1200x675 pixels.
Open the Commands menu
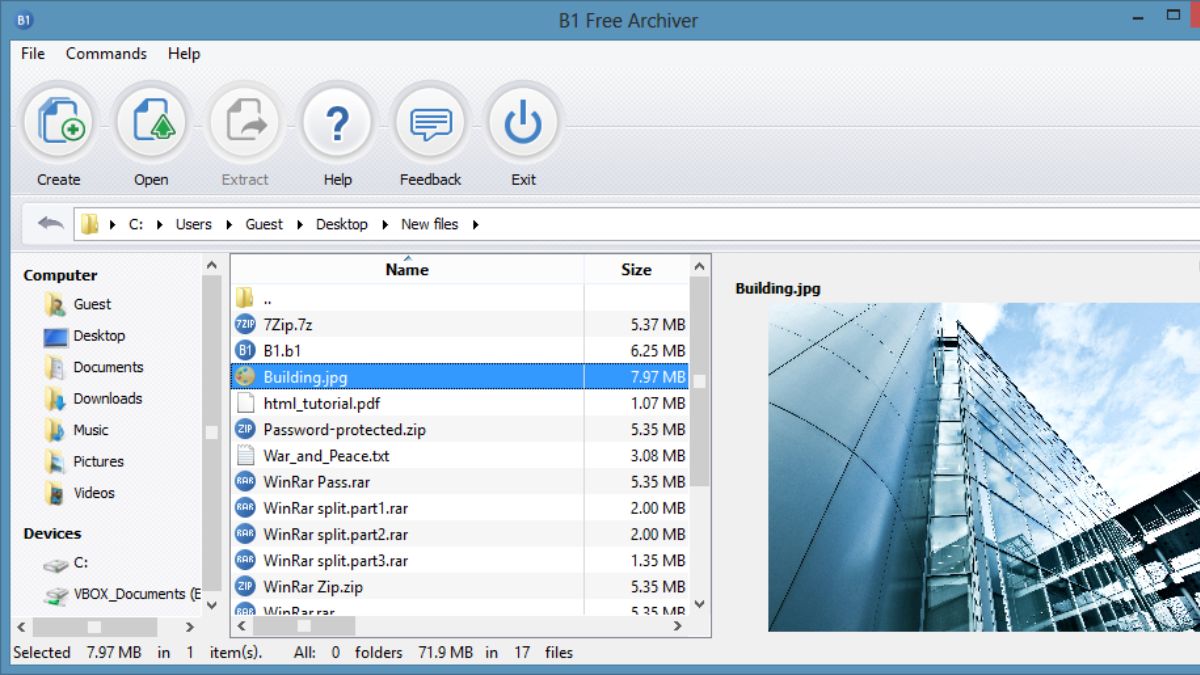(106, 54)
